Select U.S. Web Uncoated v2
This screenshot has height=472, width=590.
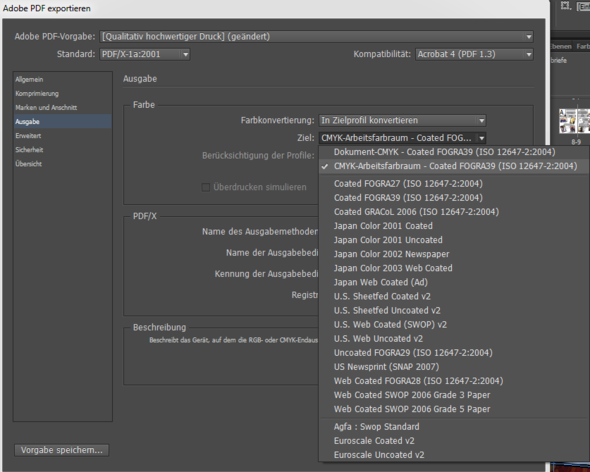[x=454, y=339]
